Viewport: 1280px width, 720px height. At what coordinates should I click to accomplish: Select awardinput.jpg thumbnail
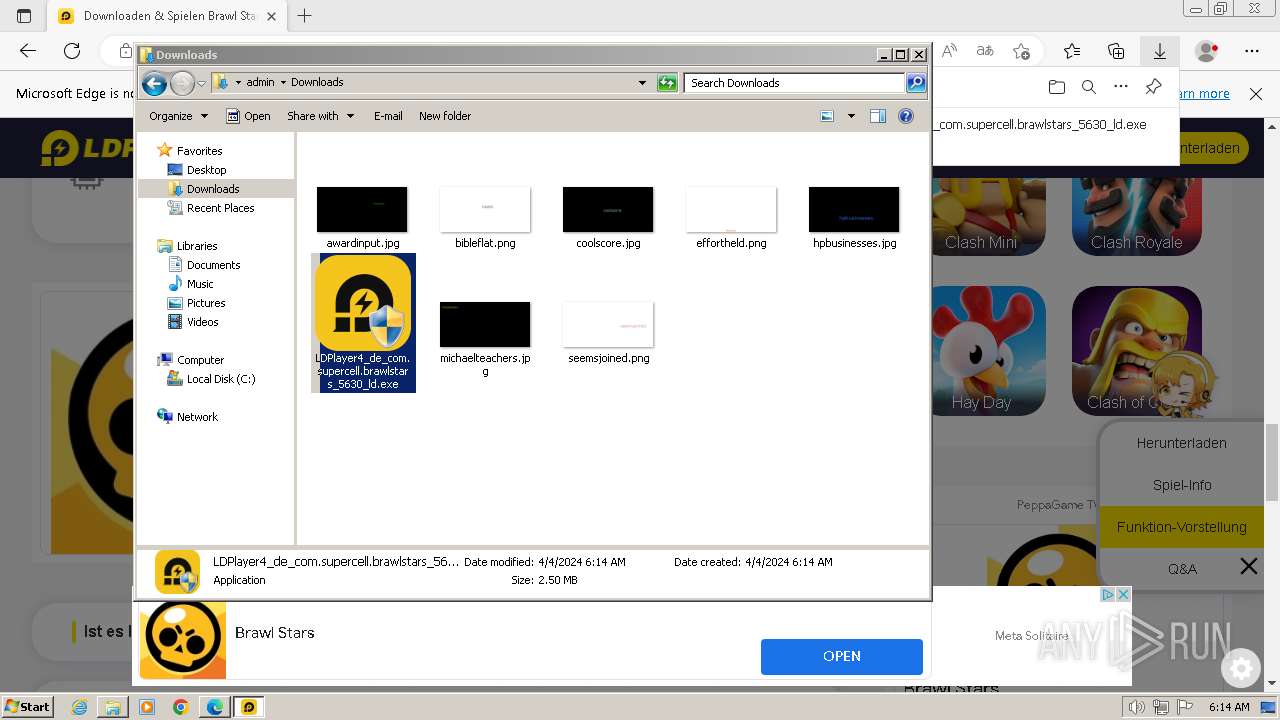[x=362, y=210]
